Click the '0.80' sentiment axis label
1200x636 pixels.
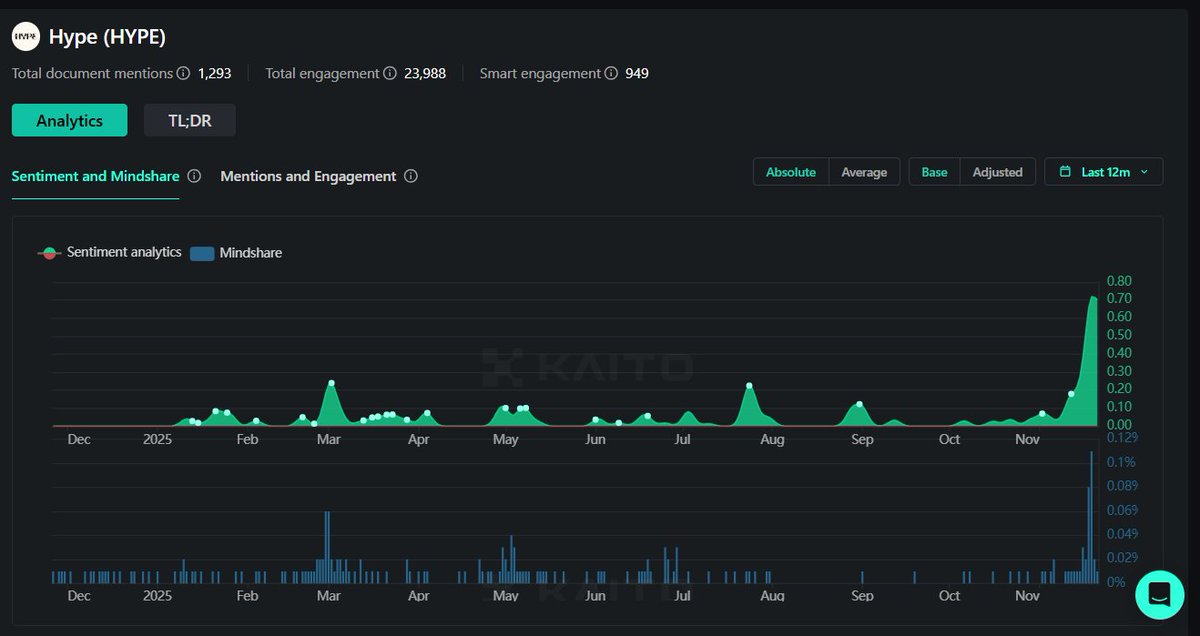[x=1119, y=281]
